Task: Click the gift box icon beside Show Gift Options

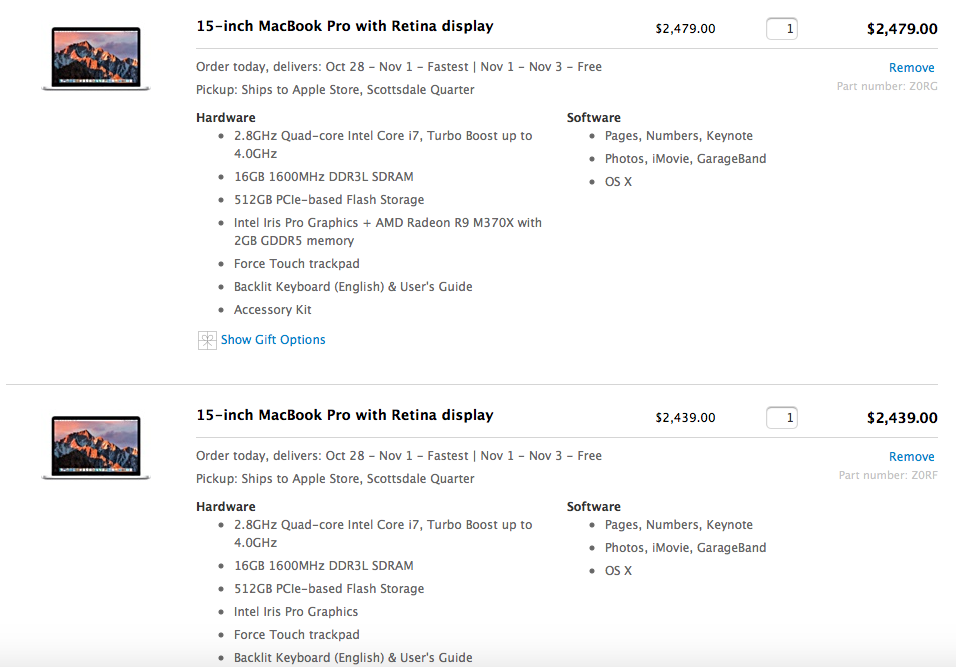Action: point(207,340)
